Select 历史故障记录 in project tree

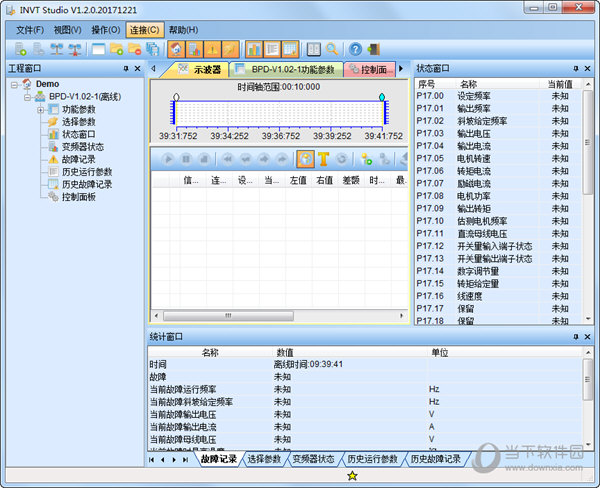pyautogui.click(x=87, y=184)
